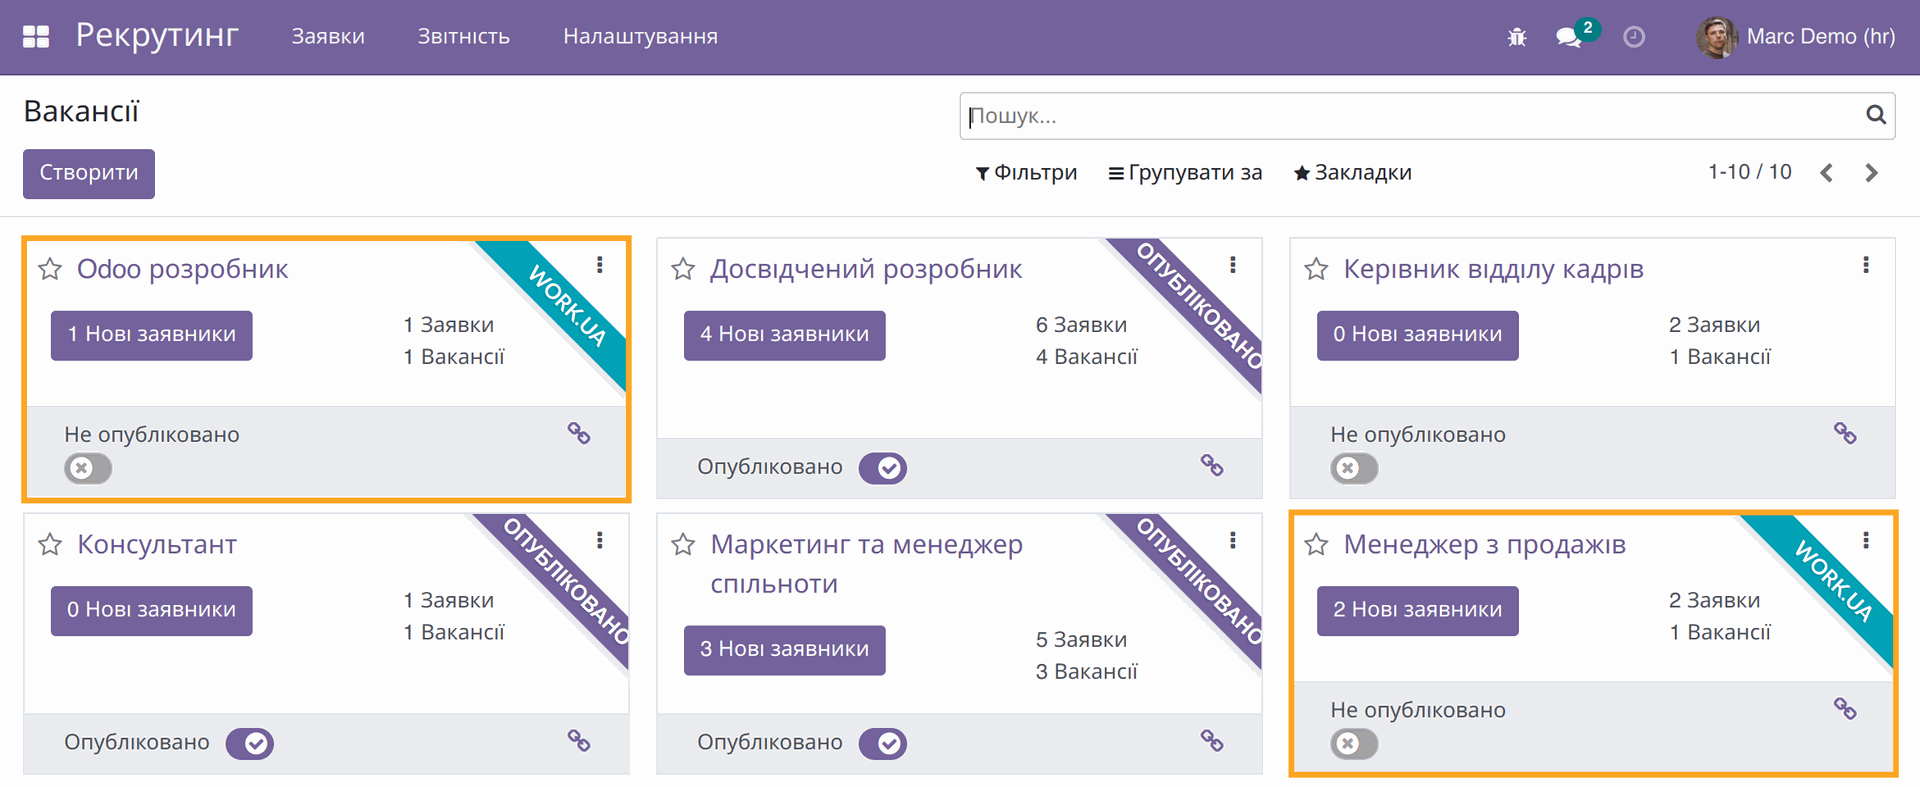Open kebab menu on Консультант card
This screenshot has height=787, width=1920.
(600, 541)
